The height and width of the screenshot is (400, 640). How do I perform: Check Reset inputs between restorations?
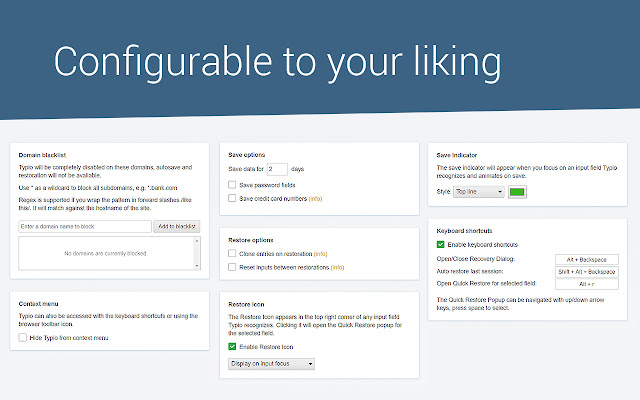click(x=233, y=268)
